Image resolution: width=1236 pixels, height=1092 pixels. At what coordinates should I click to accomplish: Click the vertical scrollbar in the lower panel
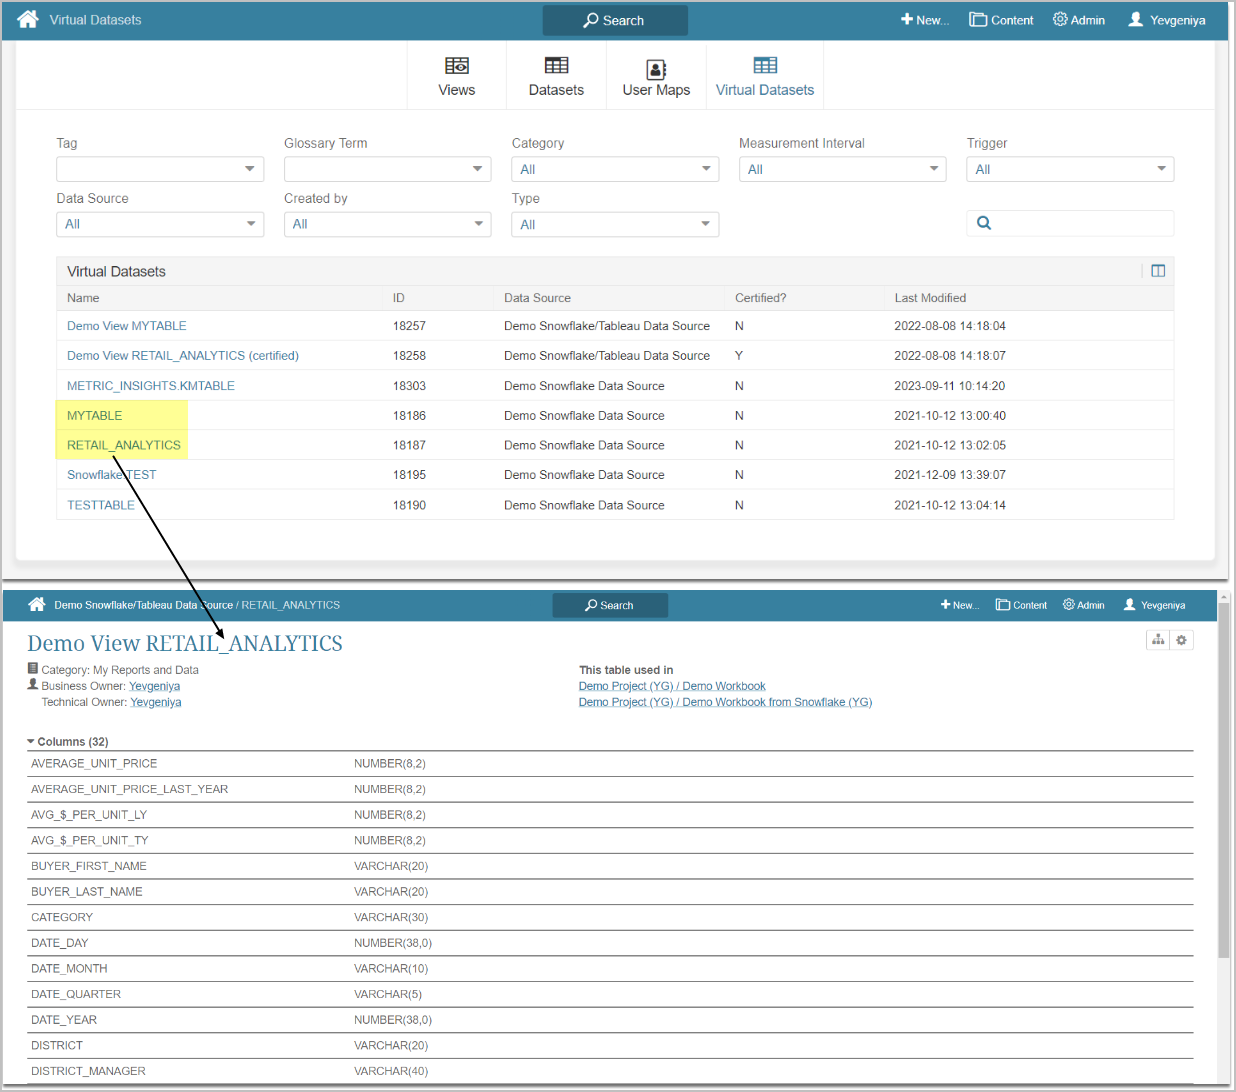tap(1223, 800)
